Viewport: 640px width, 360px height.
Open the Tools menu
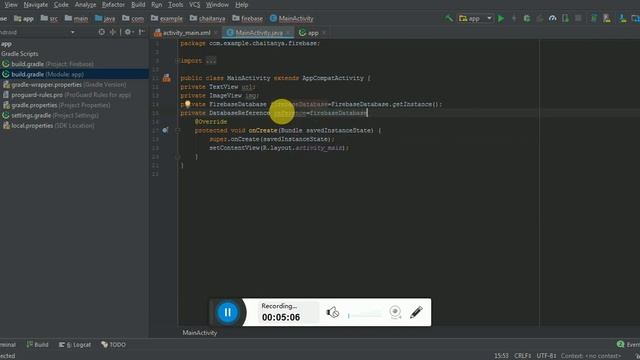point(176,5)
